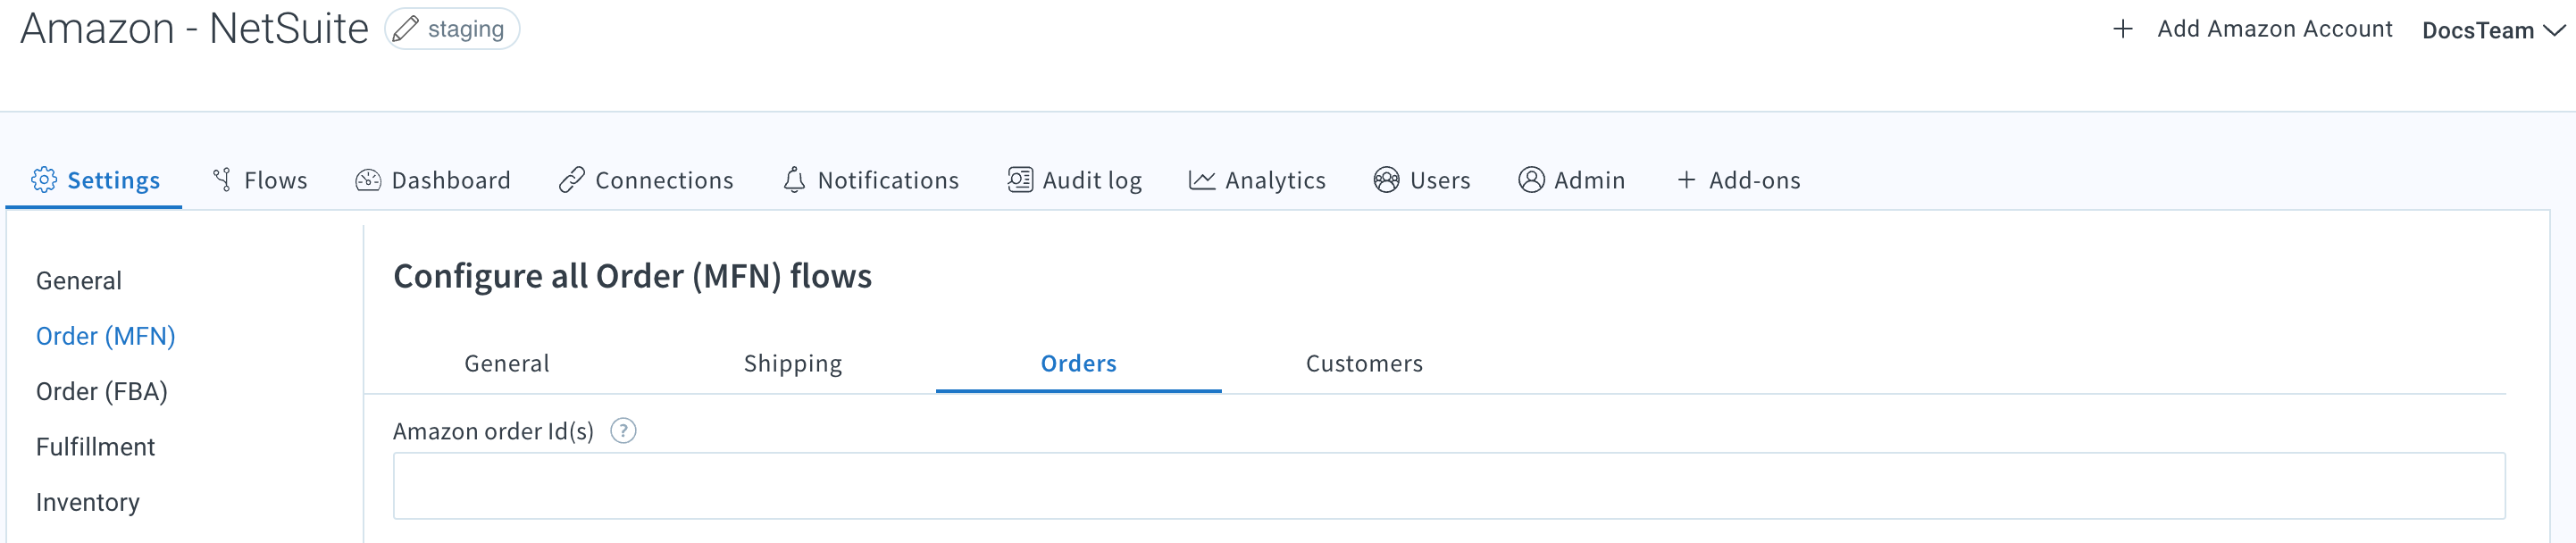Open the Audit log tab
Viewport: 2576px width, 543px height.
point(1075,180)
